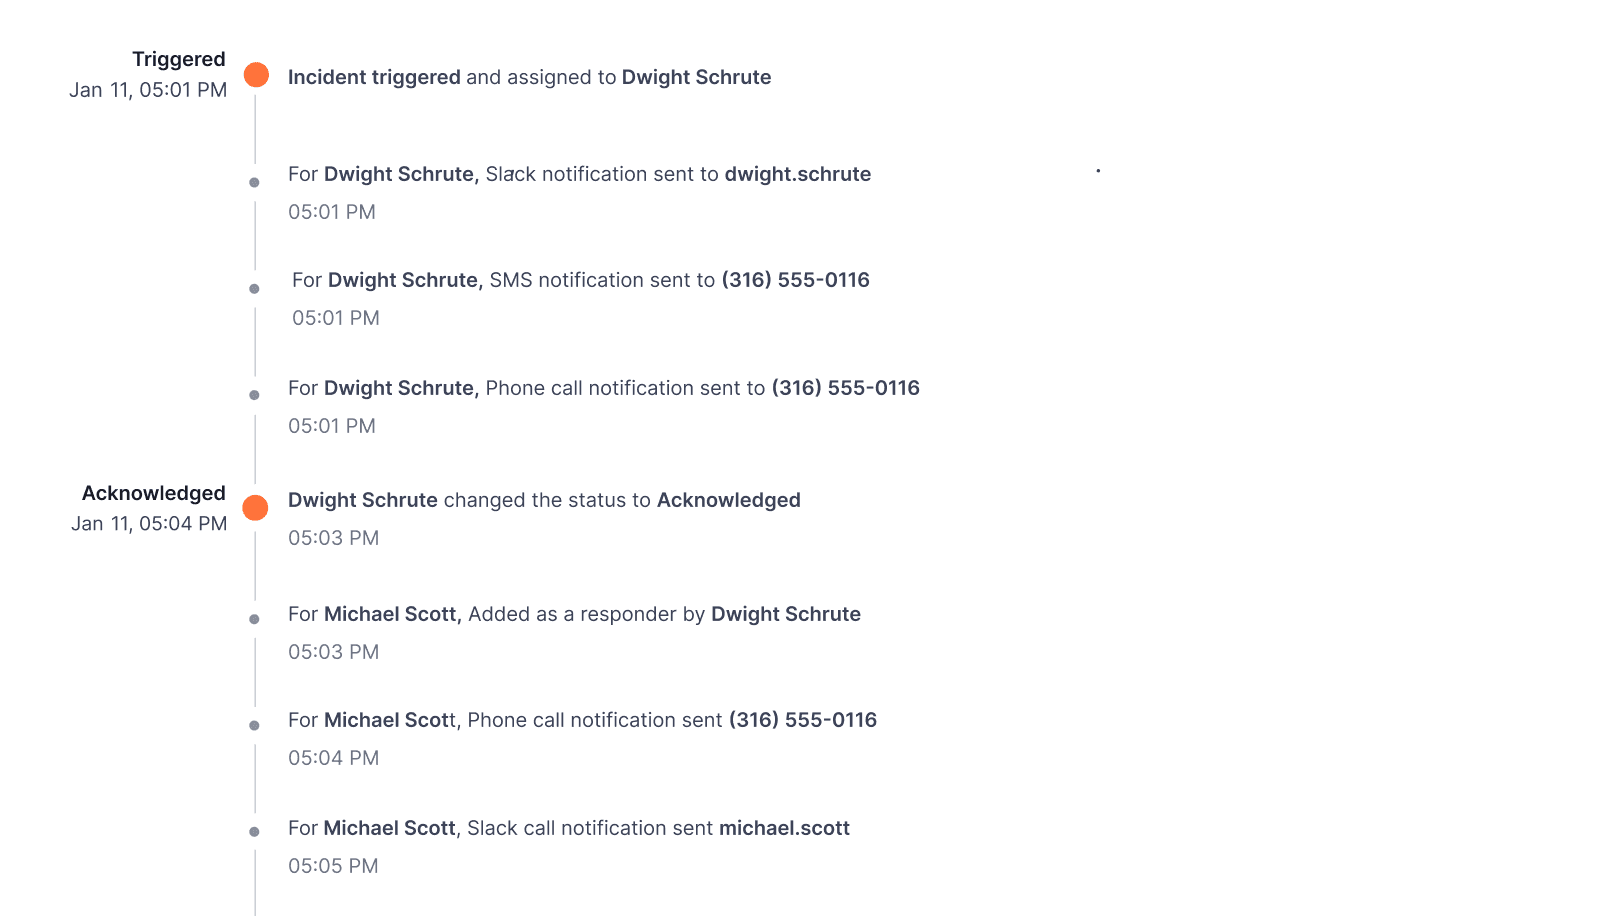The image size is (1601, 916).
Task: Select the Slack notification to dwight.schrute dot
Action: coord(254,182)
